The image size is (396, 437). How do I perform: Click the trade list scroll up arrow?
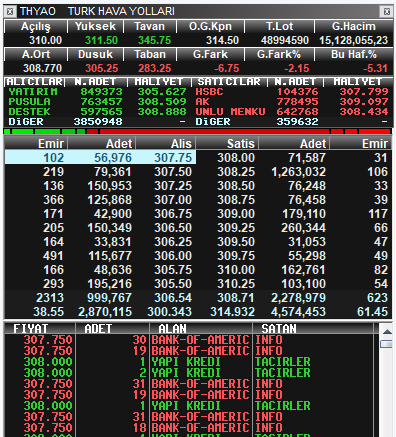[387, 331]
